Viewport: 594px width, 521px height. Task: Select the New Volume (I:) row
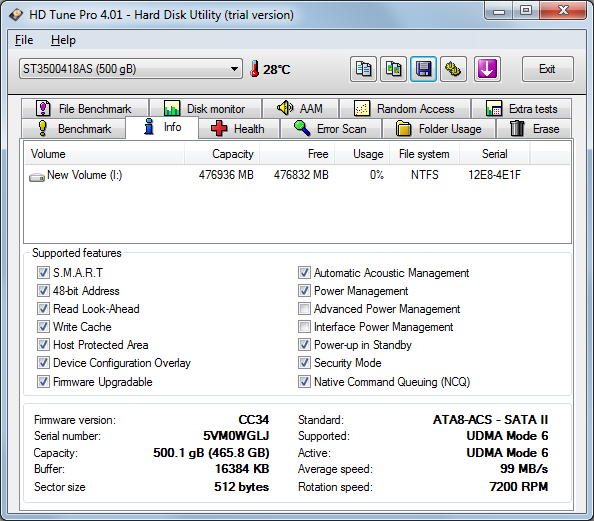point(297,175)
